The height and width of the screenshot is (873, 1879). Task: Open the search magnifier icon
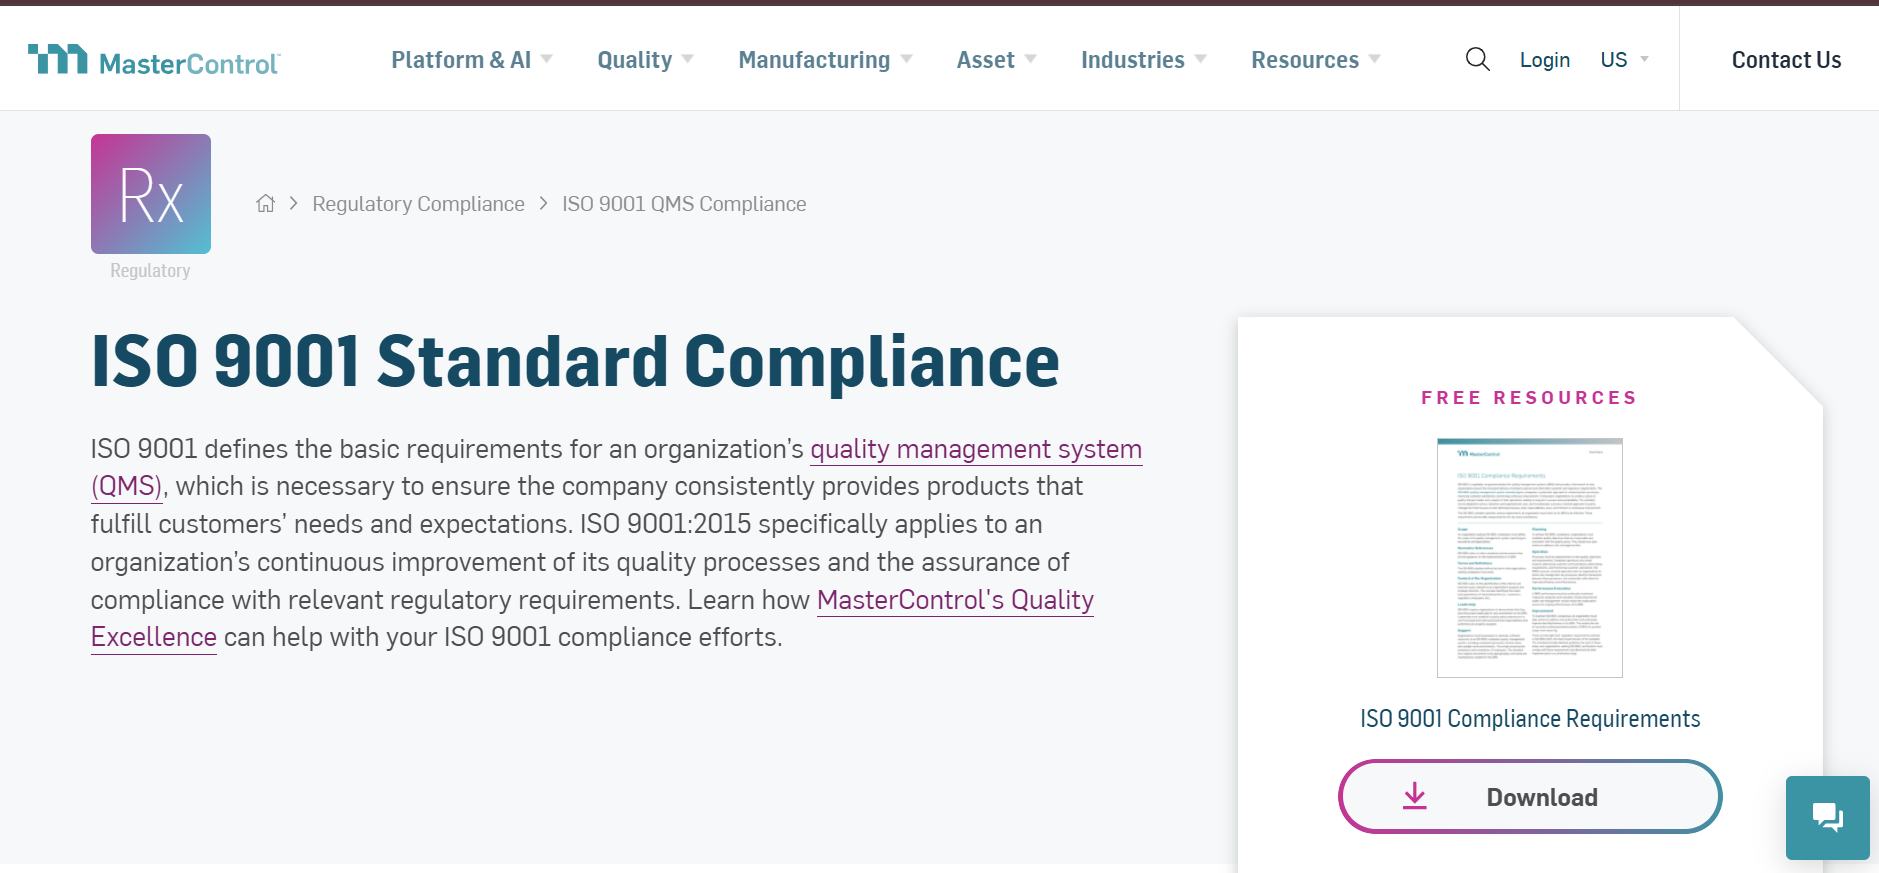(x=1477, y=60)
